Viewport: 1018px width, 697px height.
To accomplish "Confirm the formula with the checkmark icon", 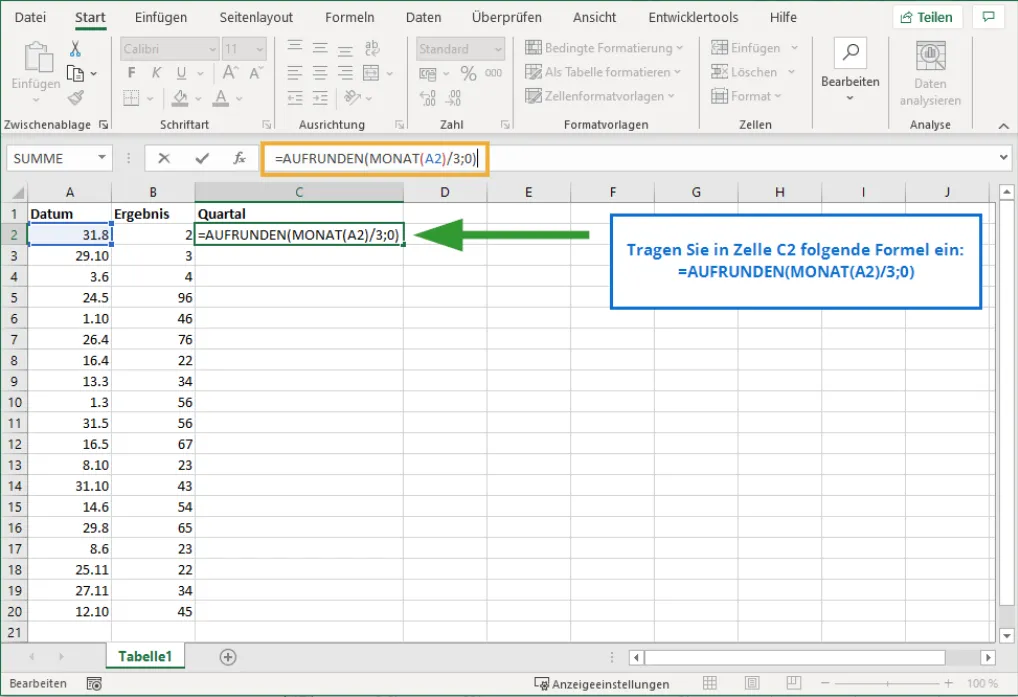I will click(202, 158).
